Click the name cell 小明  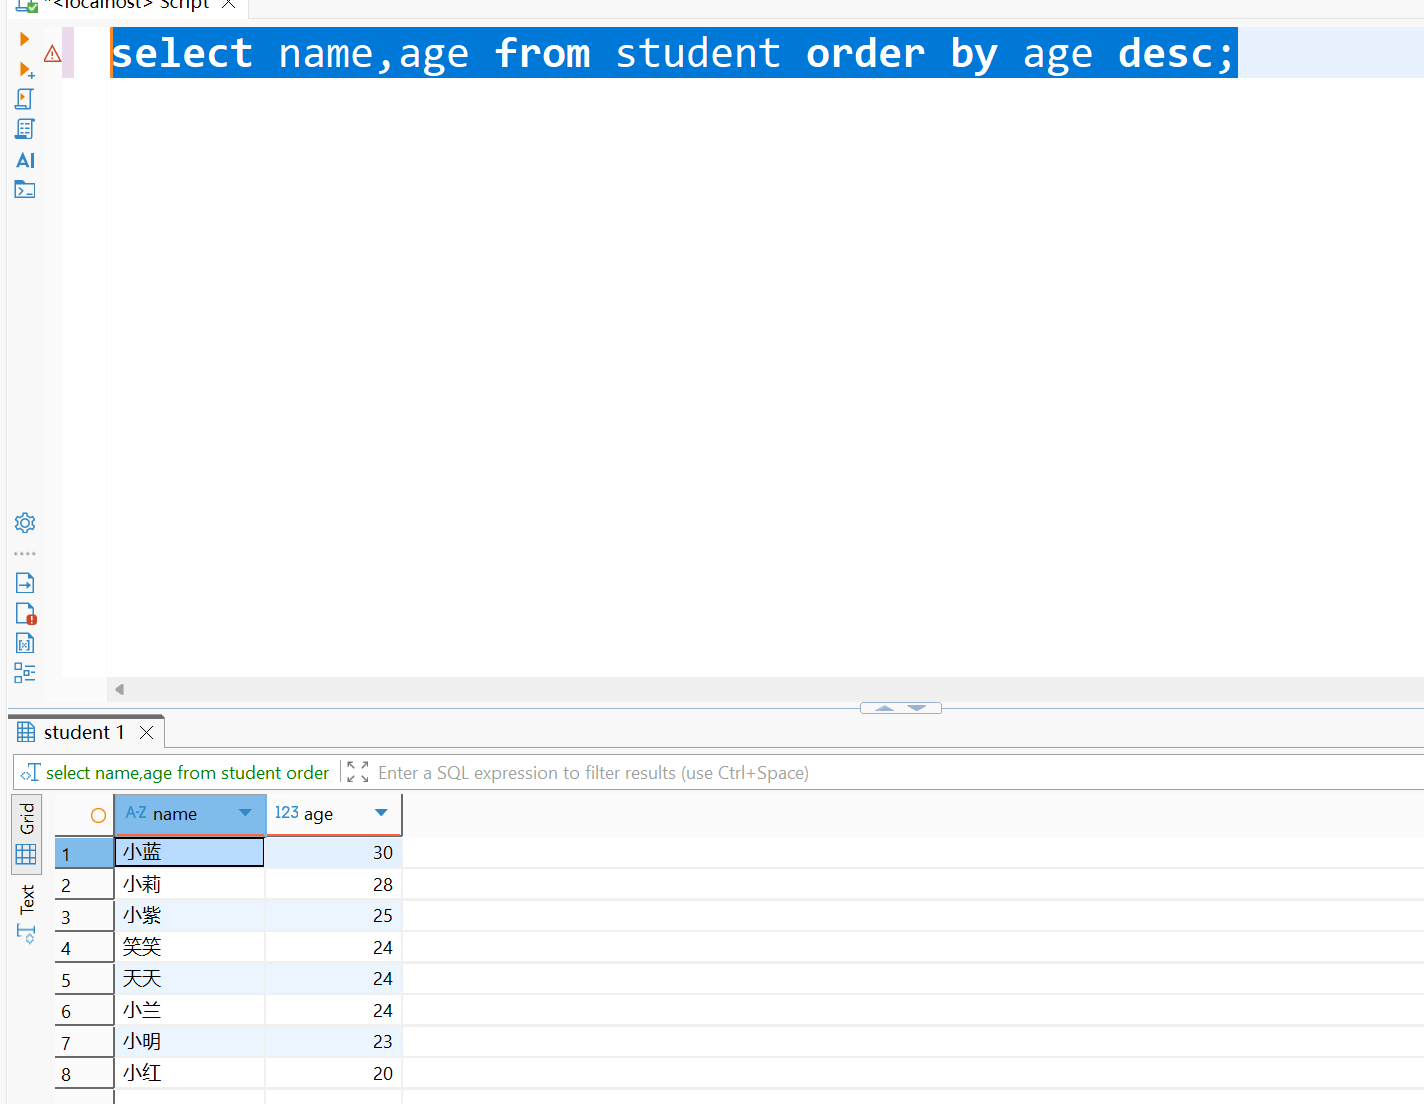pos(190,1041)
